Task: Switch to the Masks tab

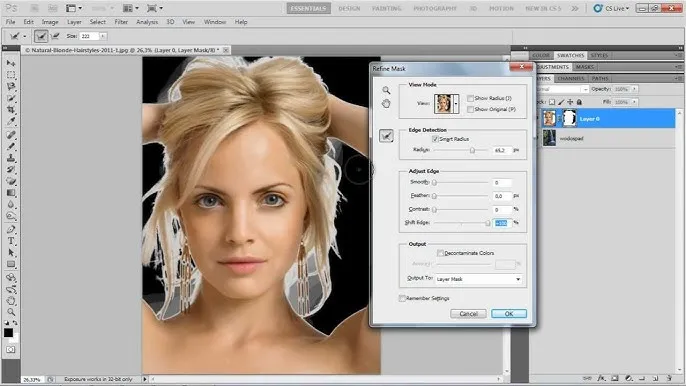Action: tap(584, 67)
